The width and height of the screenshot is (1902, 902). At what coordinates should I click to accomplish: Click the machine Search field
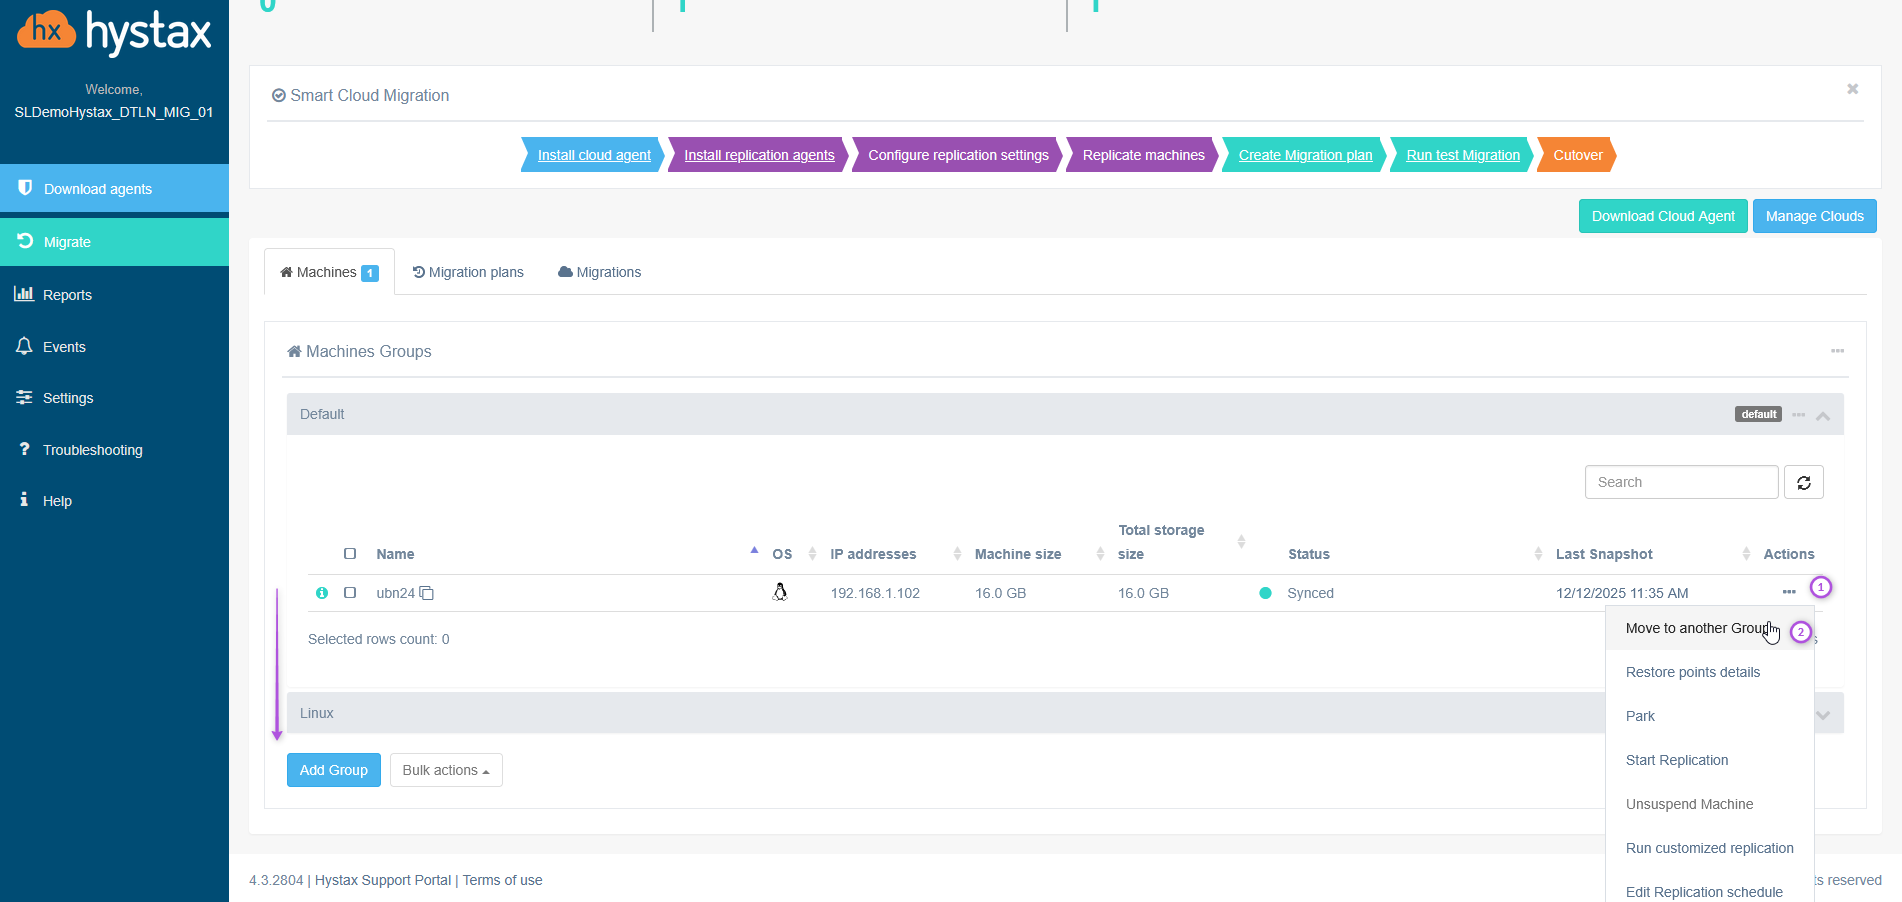click(1680, 482)
